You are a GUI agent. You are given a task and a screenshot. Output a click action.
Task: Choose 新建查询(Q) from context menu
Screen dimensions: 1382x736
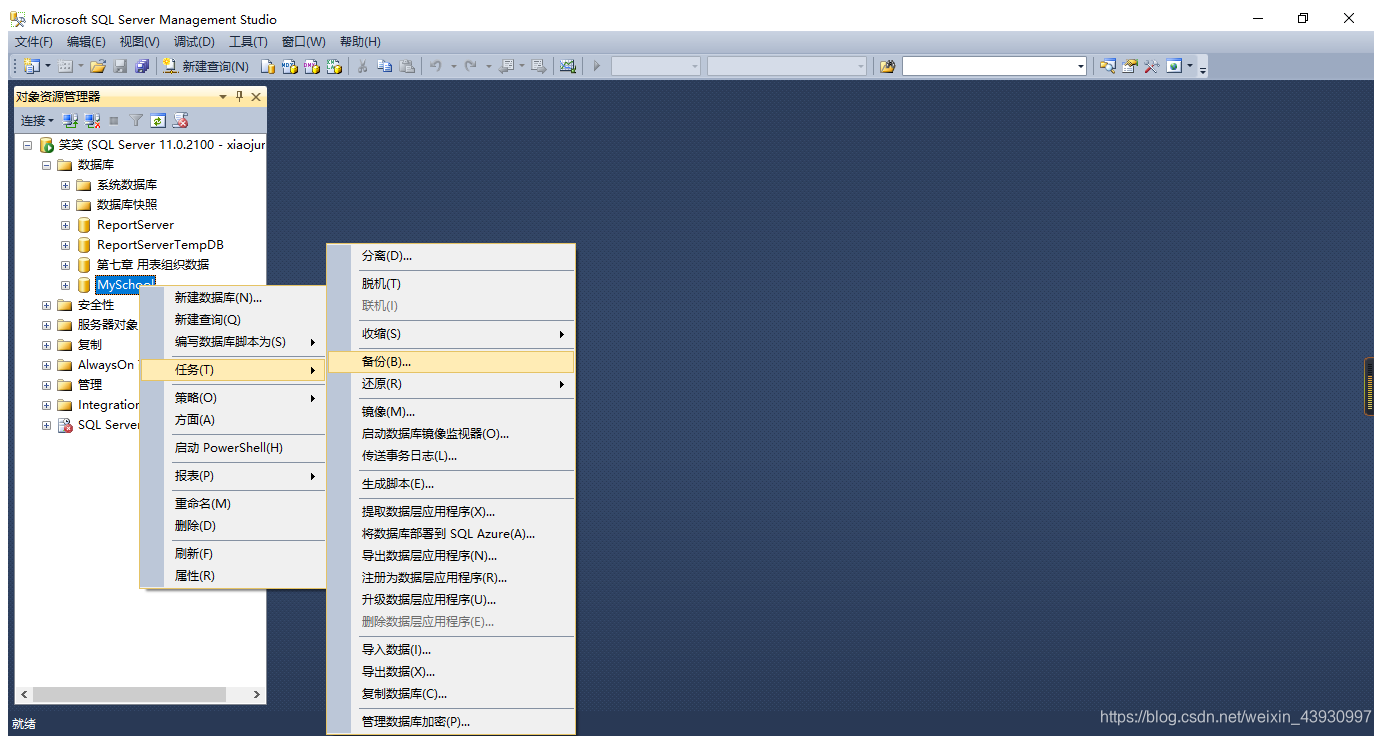click(x=232, y=320)
